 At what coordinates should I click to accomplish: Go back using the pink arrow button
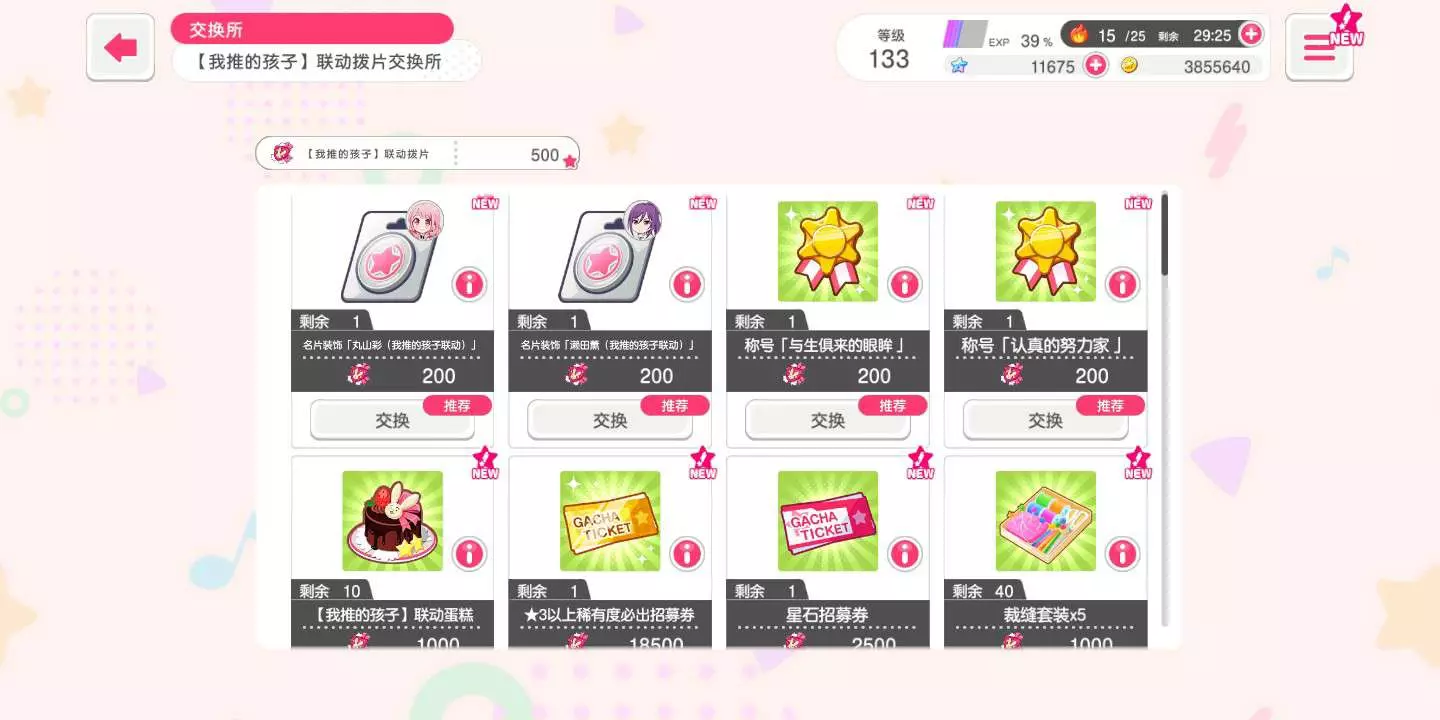(x=120, y=47)
